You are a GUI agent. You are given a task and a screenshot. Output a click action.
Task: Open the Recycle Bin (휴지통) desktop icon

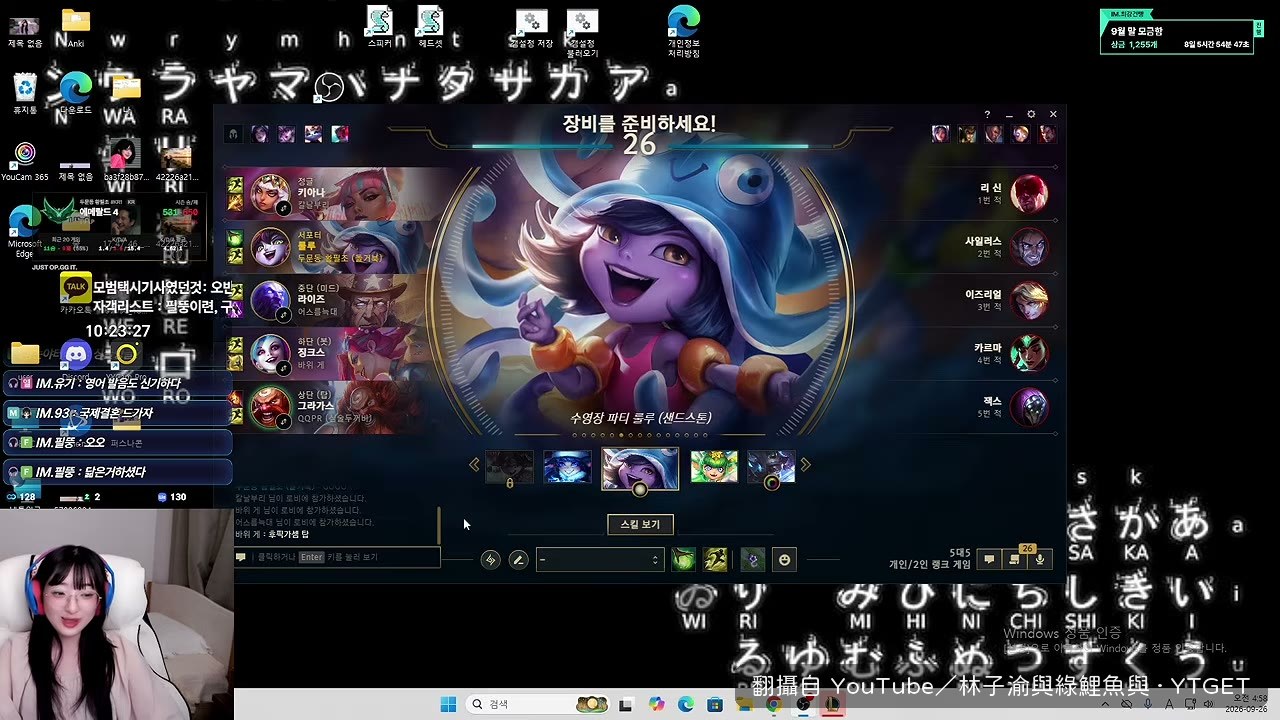[x=25, y=93]
